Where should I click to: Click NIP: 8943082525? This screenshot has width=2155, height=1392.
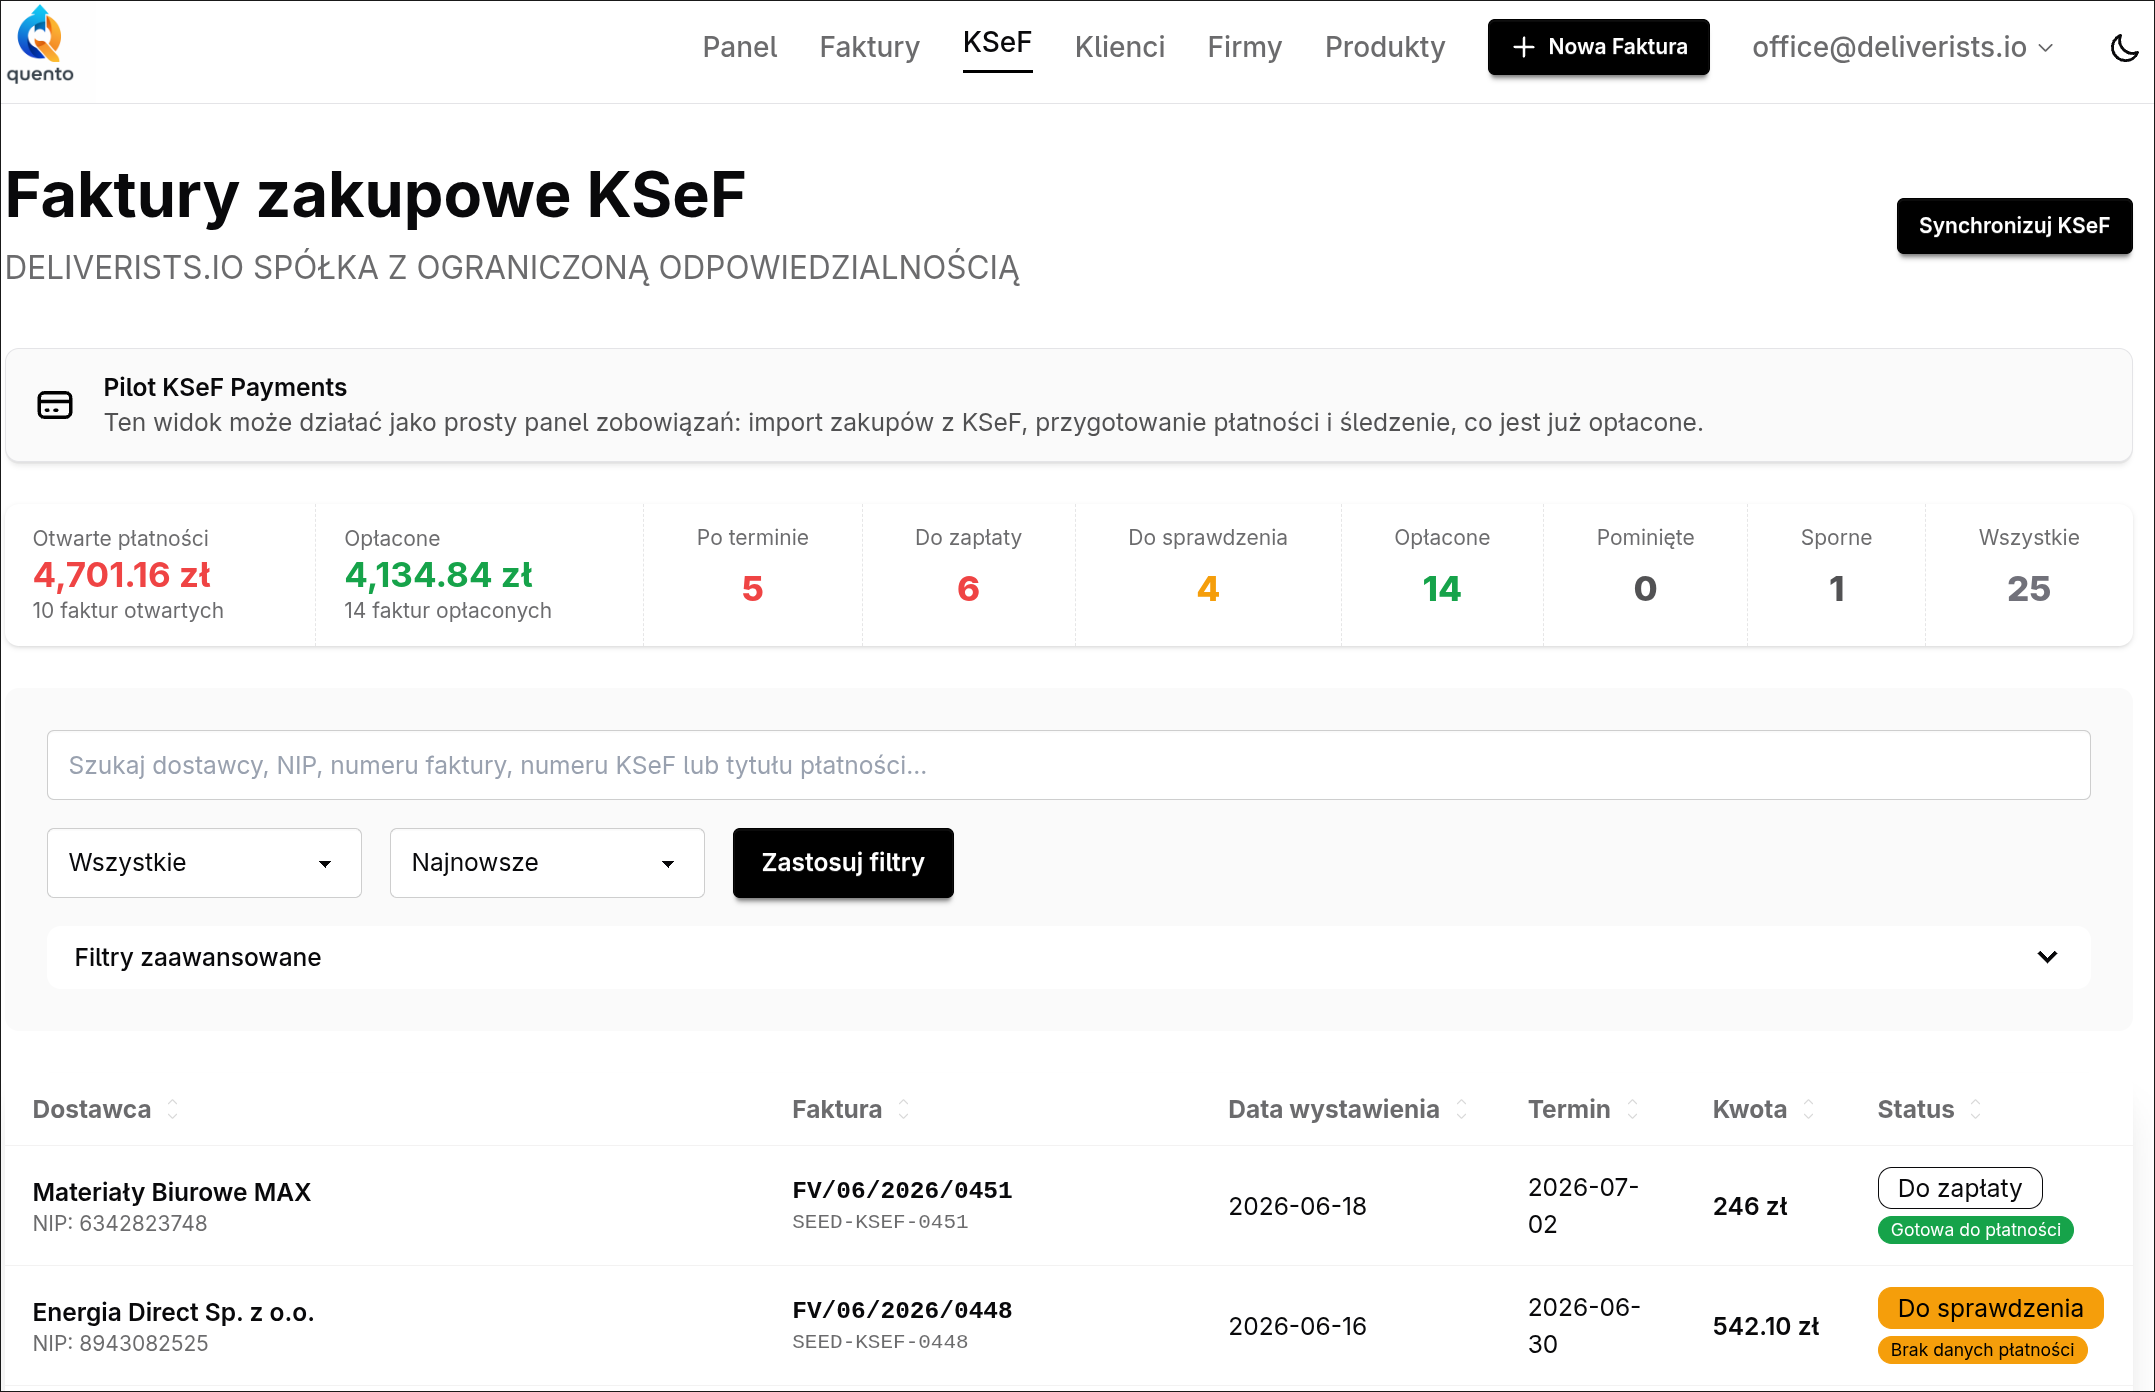120,1344
